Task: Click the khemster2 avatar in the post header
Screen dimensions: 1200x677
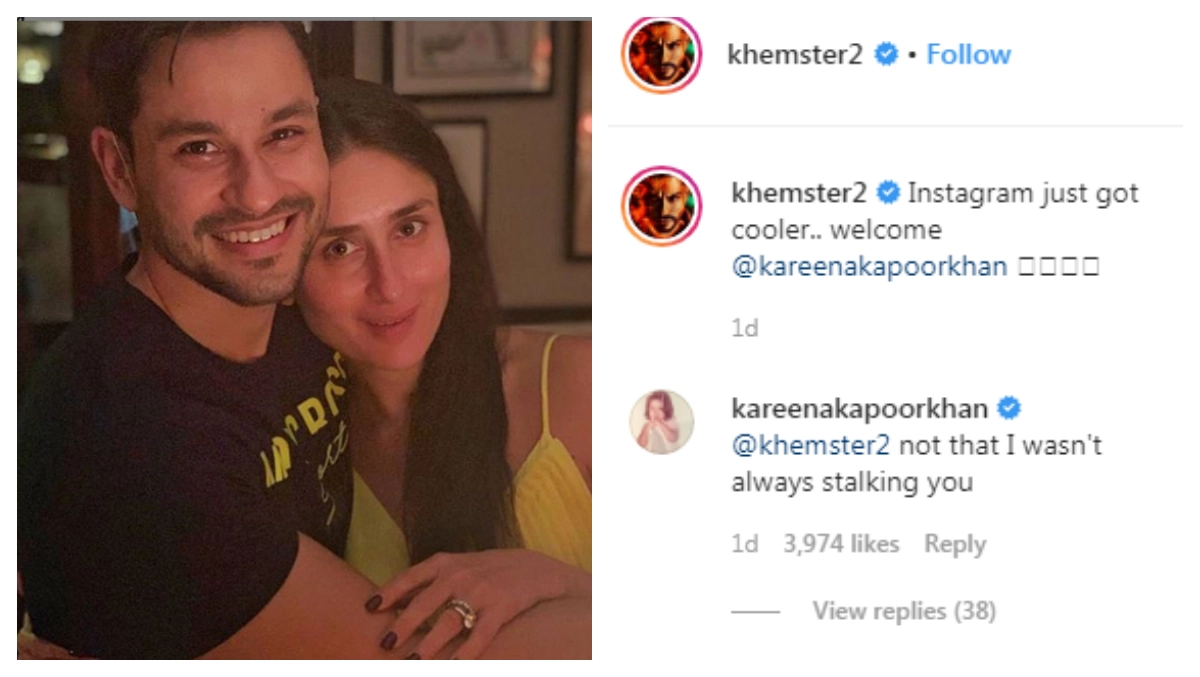Action: tap(660, 55)
